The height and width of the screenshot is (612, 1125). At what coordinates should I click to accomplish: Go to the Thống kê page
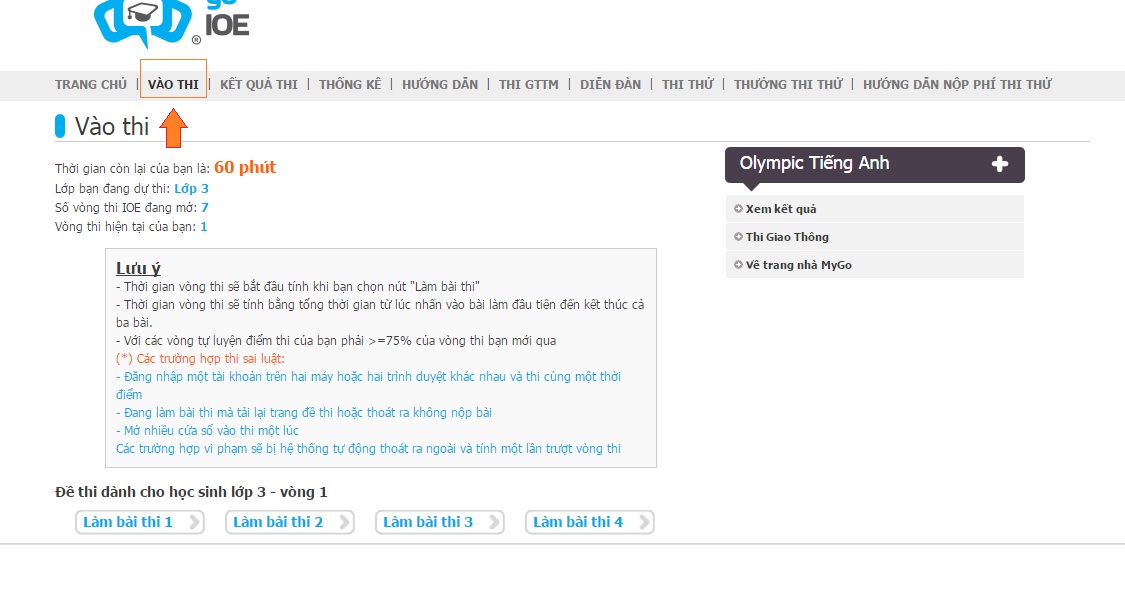point(350,85)
